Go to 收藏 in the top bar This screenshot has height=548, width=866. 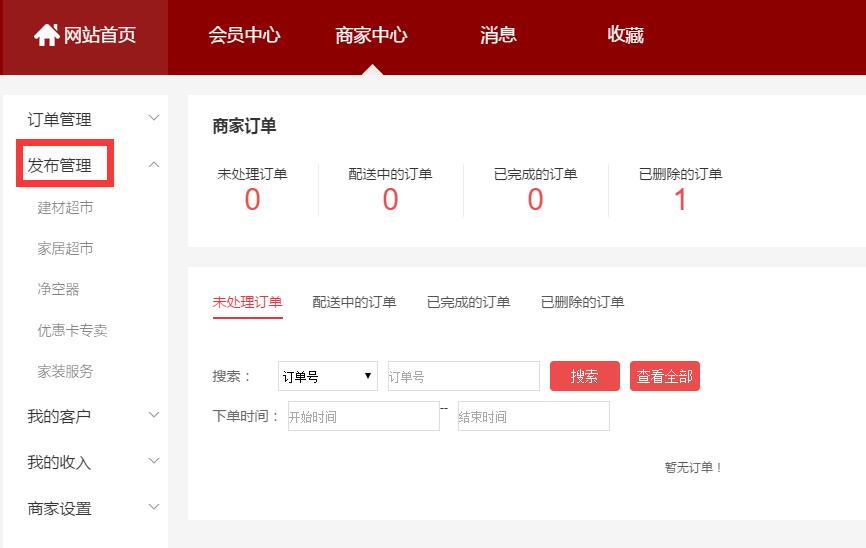[625, 35]
